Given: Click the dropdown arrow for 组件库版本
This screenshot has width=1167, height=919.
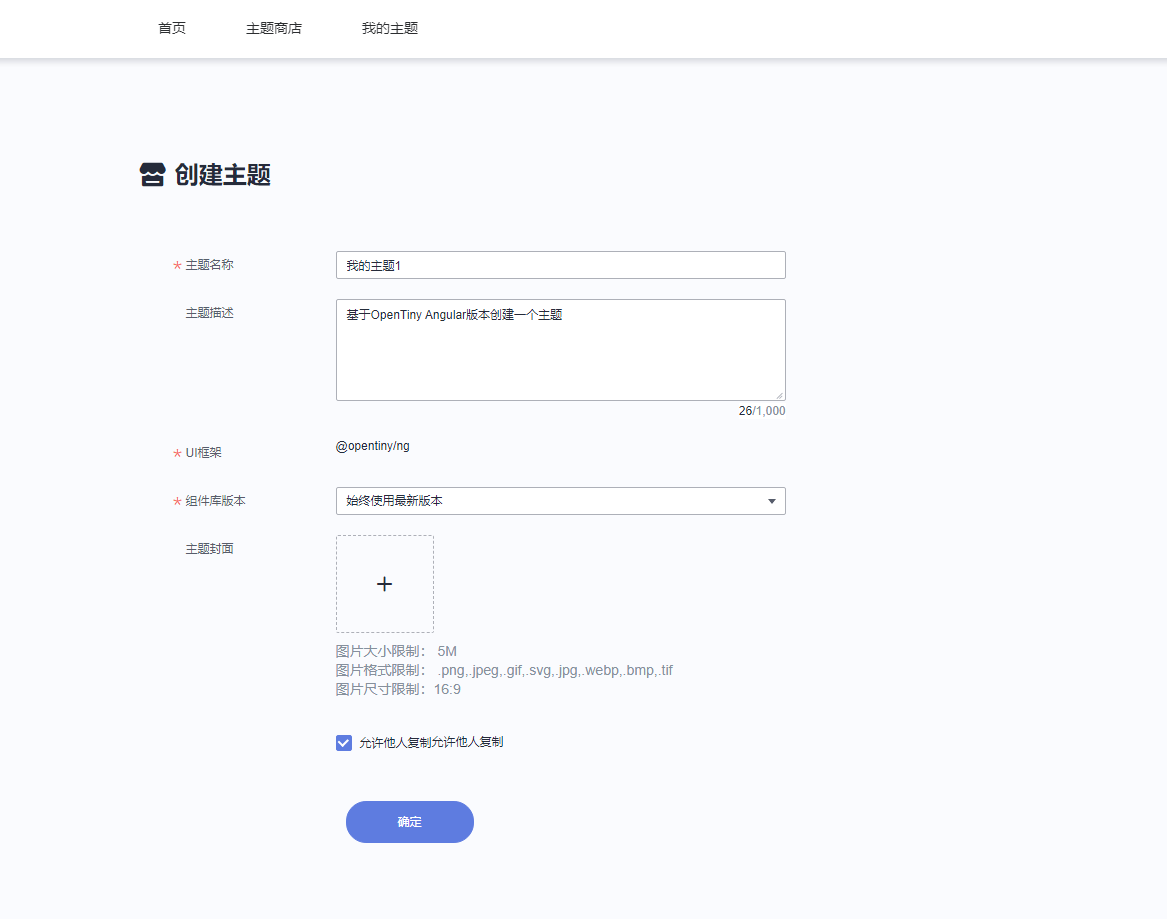Looking at the screenshot, I should pyautogui.click(x=771, y=501).
